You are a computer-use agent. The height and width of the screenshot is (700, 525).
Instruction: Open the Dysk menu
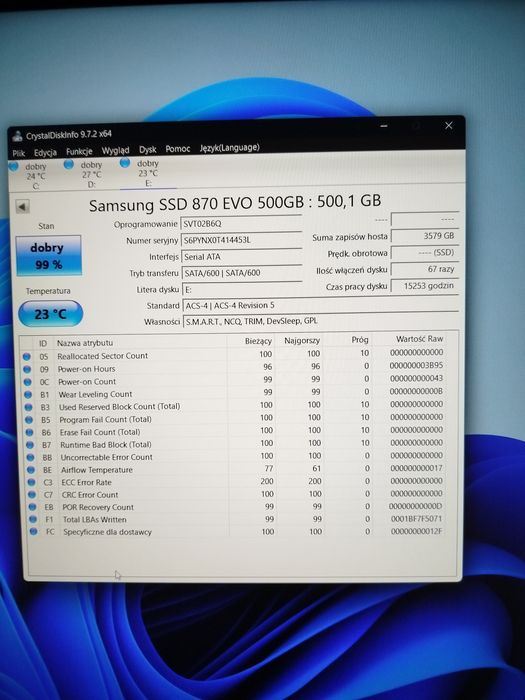click(148, 150)
